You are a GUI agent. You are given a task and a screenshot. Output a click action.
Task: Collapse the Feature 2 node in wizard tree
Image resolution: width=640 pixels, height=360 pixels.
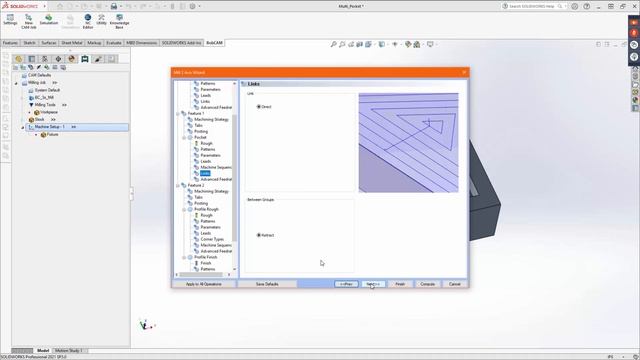(x=178, y=185)
